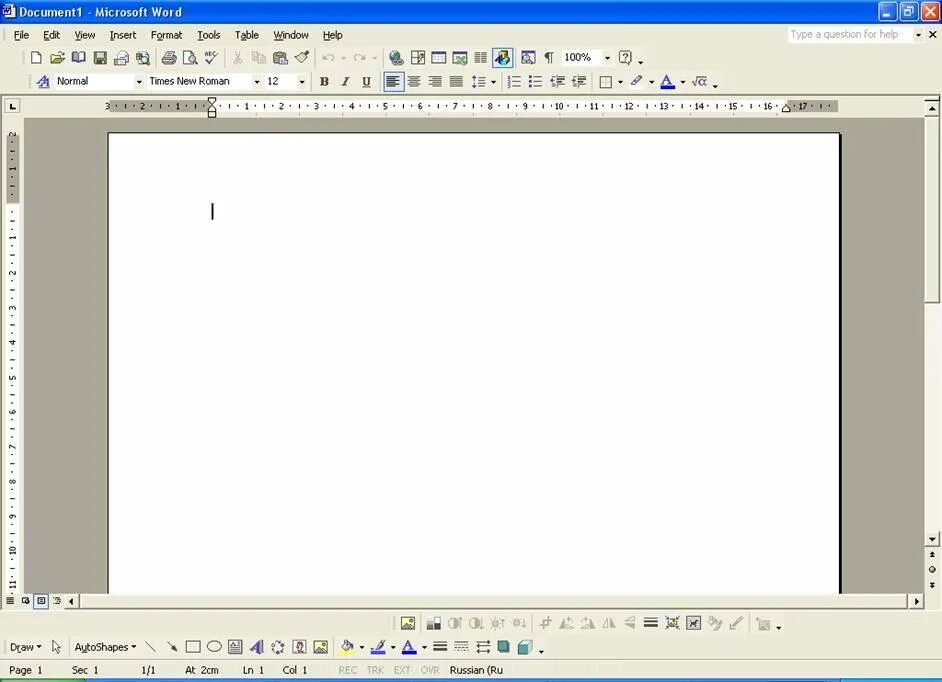Click the Russian language status bar entry
Image resolution: width=942 pixels, height=682 pixels.
(x=476, y=670)
